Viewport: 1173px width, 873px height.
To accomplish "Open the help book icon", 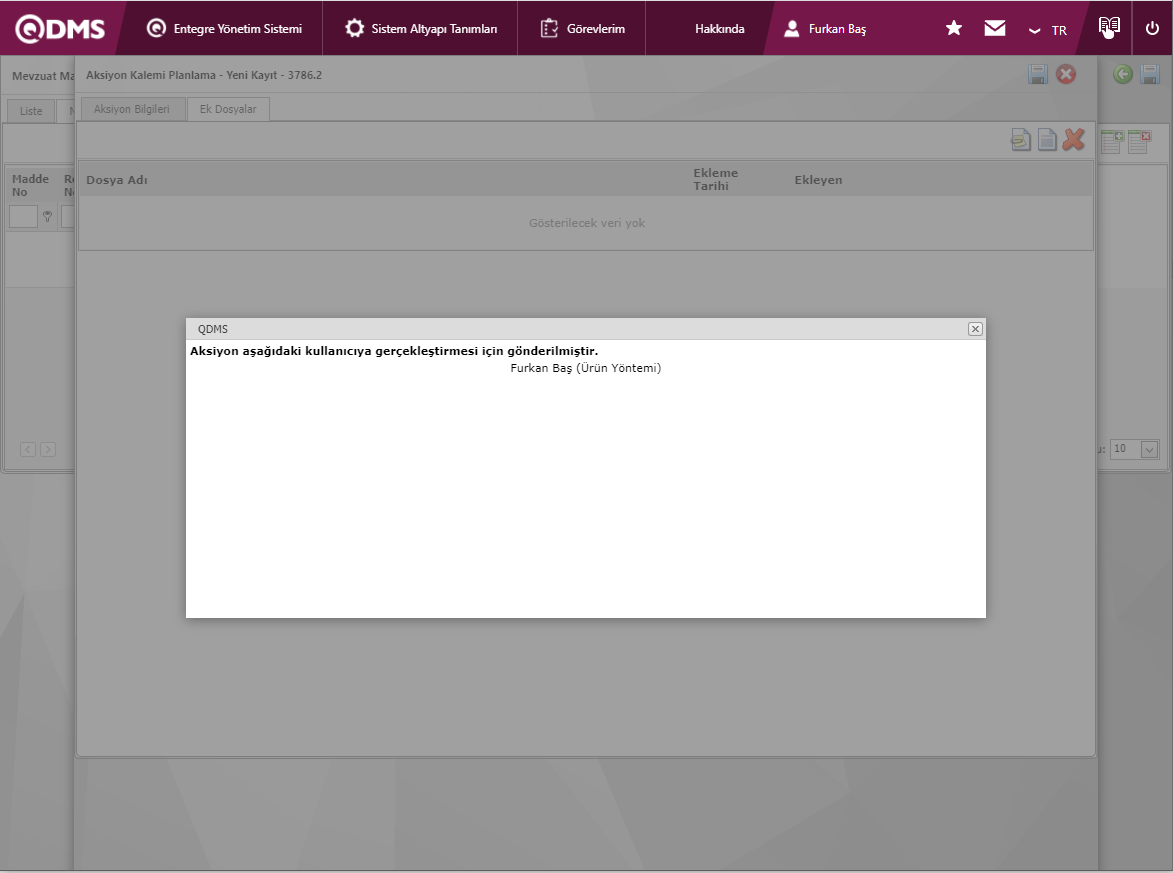I will click(1109, 27).
